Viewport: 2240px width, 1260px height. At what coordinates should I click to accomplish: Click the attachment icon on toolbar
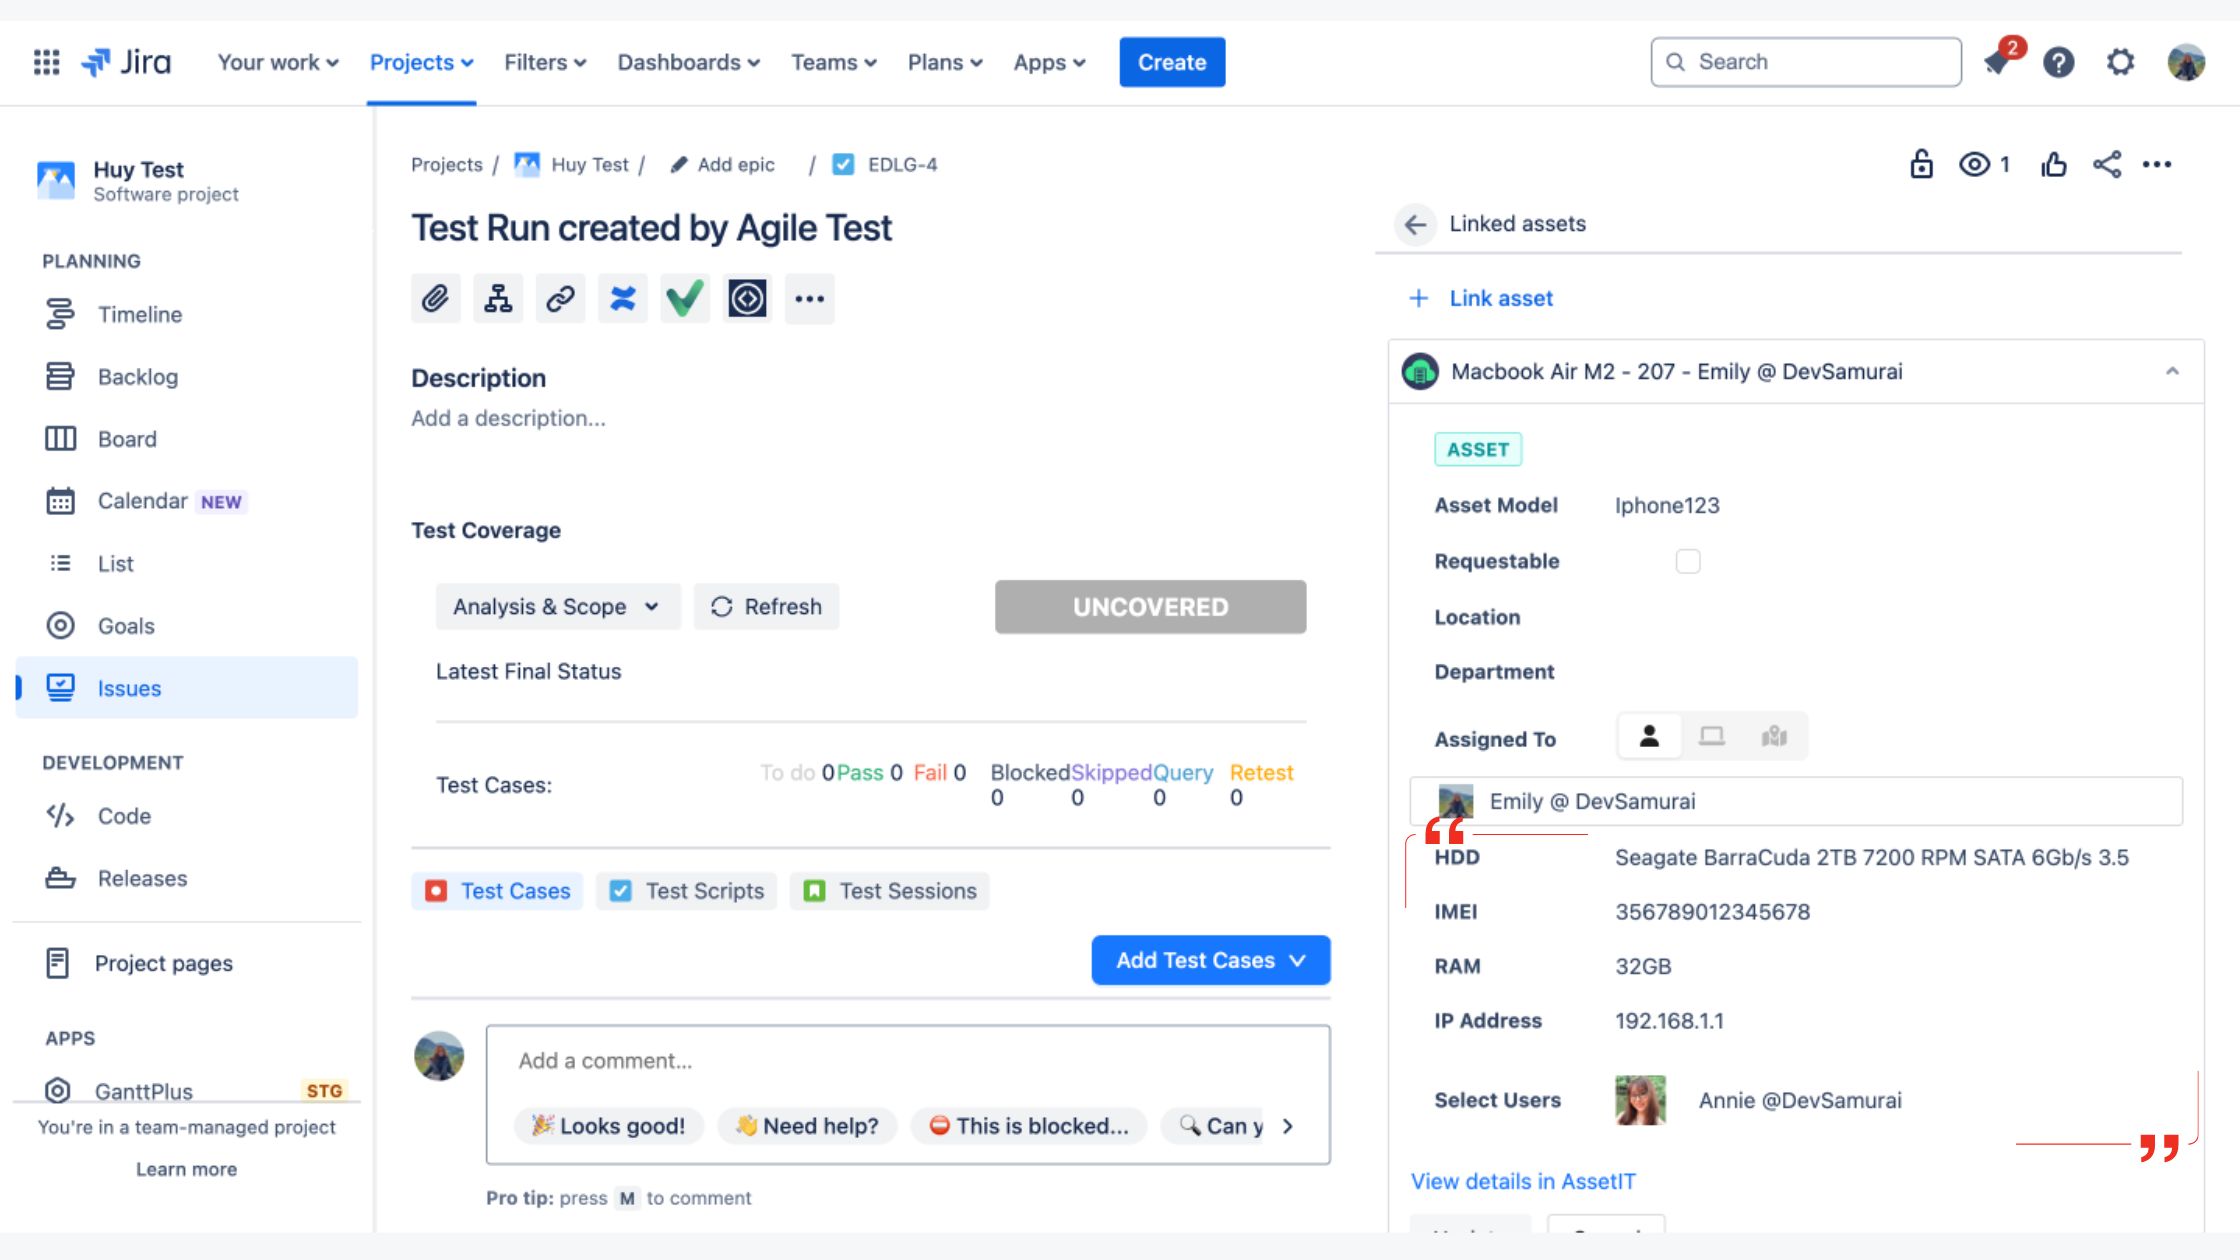click(435, 298)
